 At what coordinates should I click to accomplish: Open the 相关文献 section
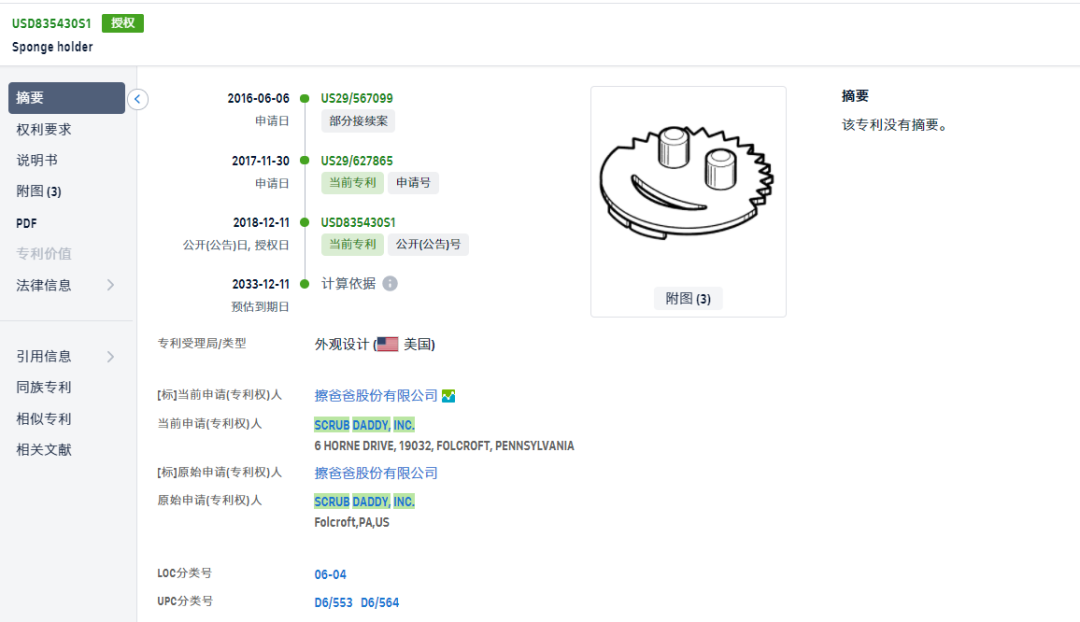(x=44, y=450)
